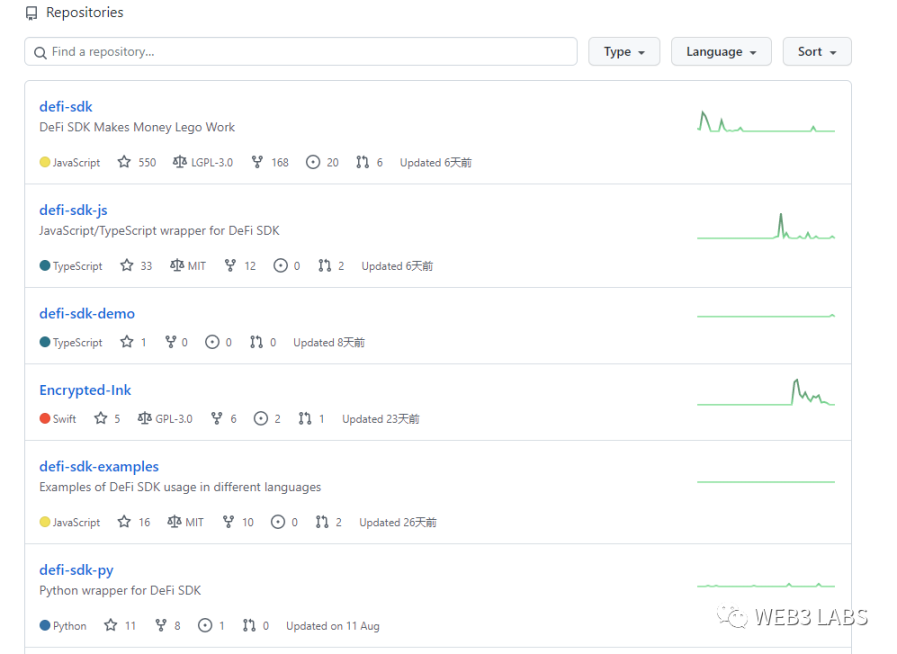897x654 pixels.
Task: Click the 33 stars count in defi-sdk-js row
Action: pos(146,266)
